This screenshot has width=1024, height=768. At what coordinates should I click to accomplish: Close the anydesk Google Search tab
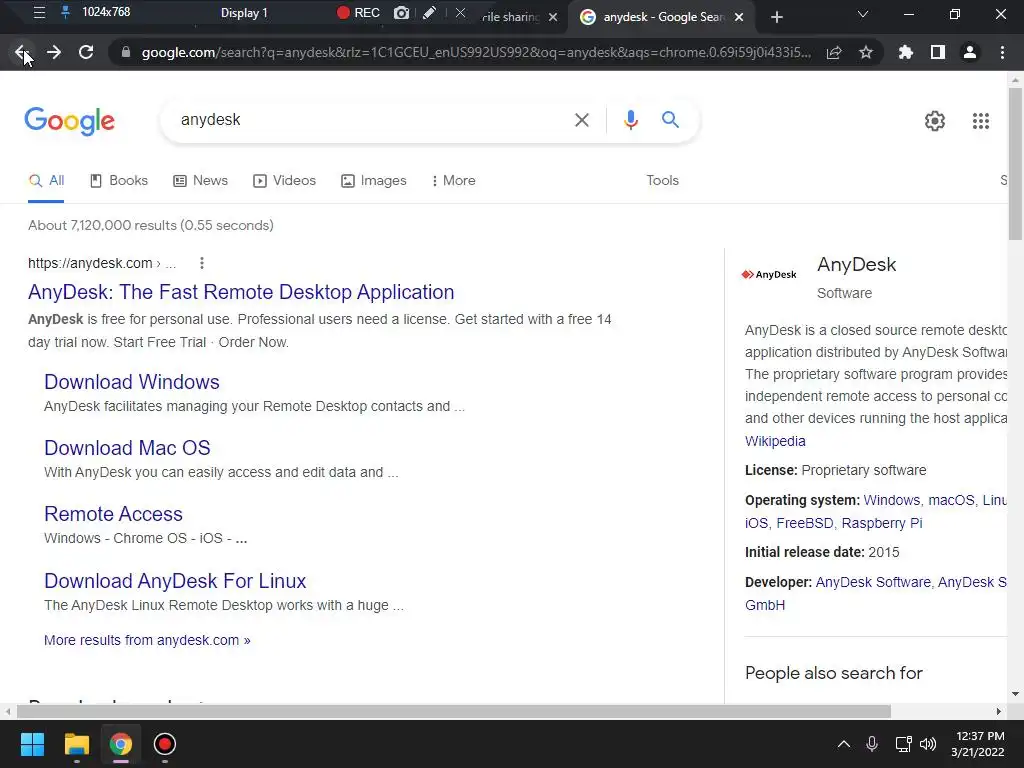coord(739,17)
